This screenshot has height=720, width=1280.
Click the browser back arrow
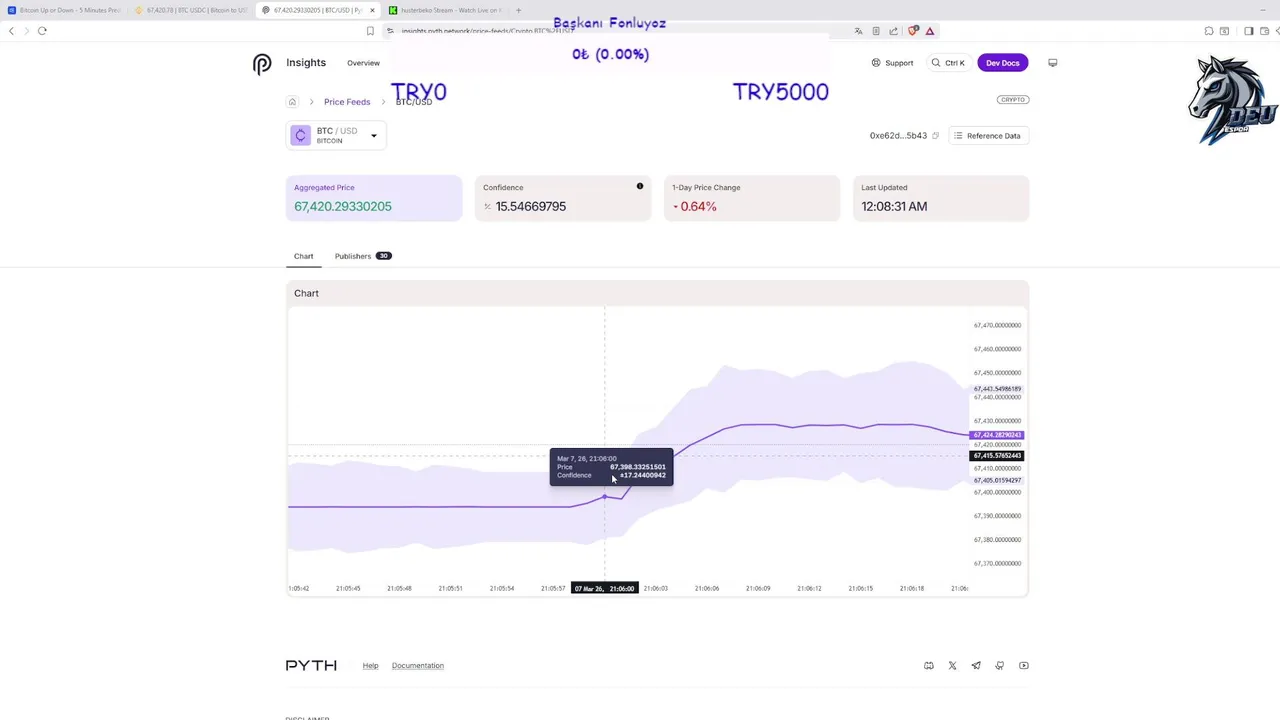pyautogui.click(x=11, y=31)
